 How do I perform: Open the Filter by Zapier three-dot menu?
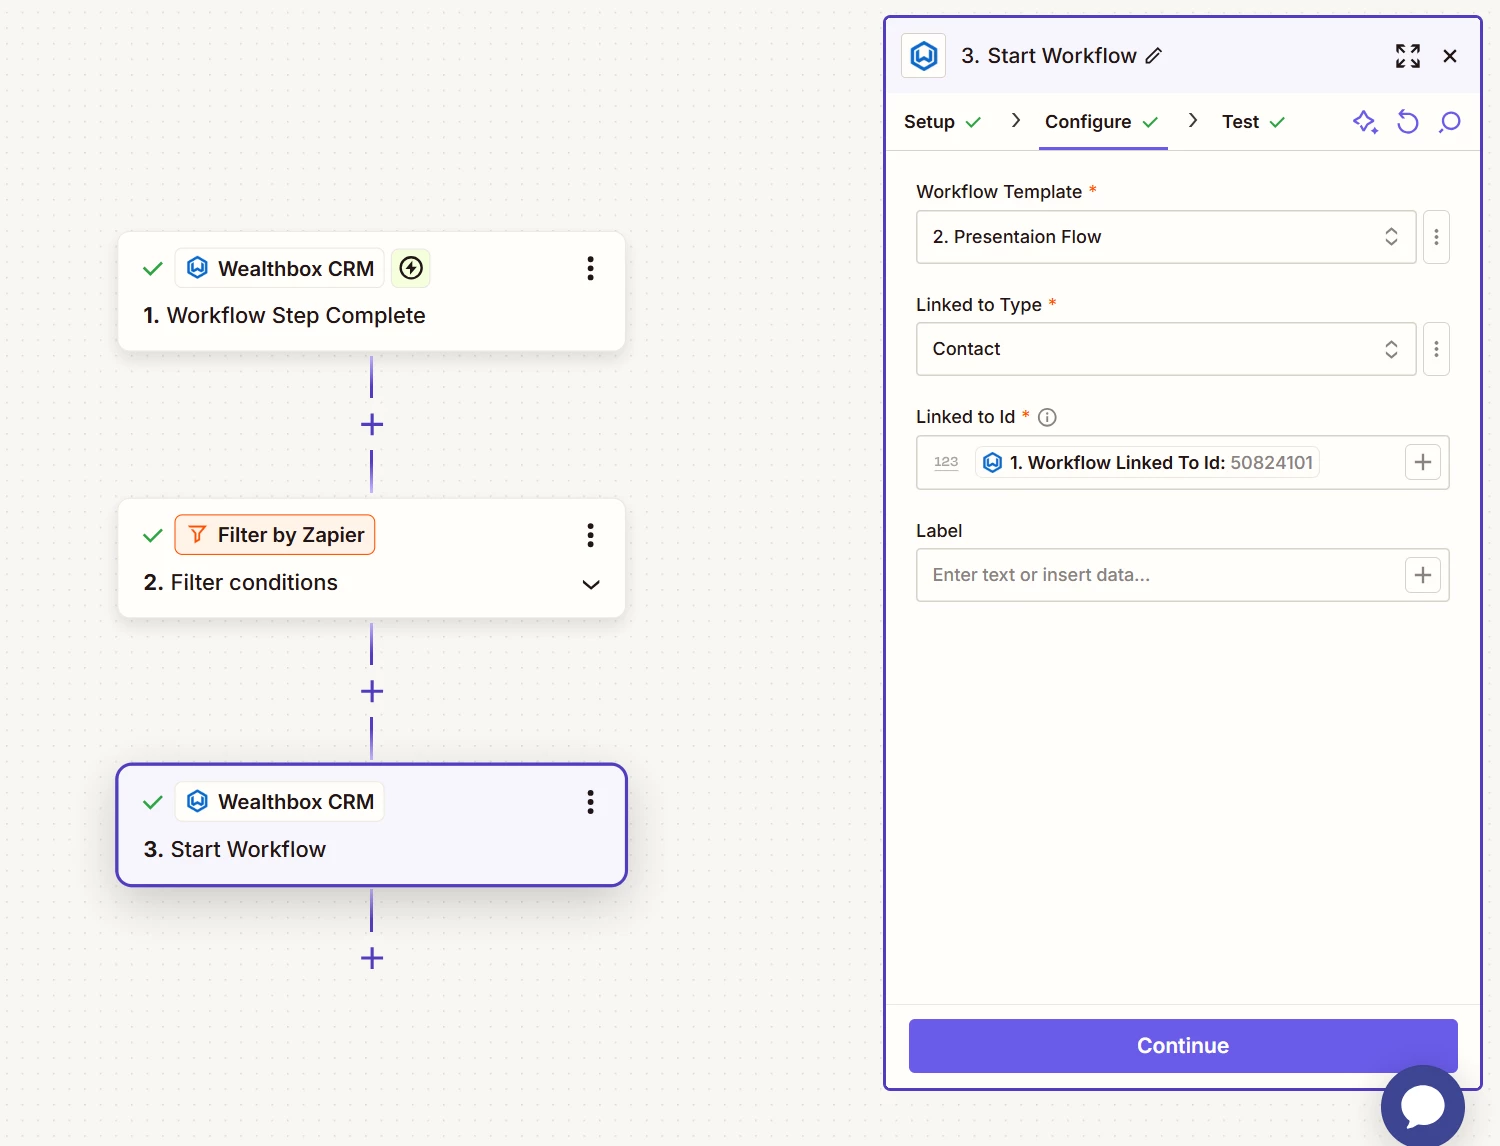[x=590, y=535]
